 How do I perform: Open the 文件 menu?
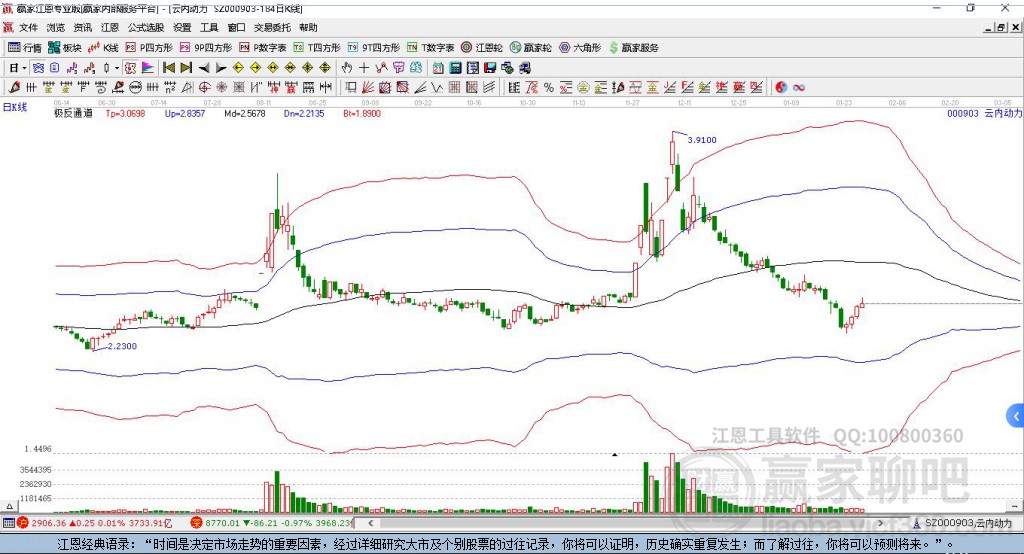point(29,27)
